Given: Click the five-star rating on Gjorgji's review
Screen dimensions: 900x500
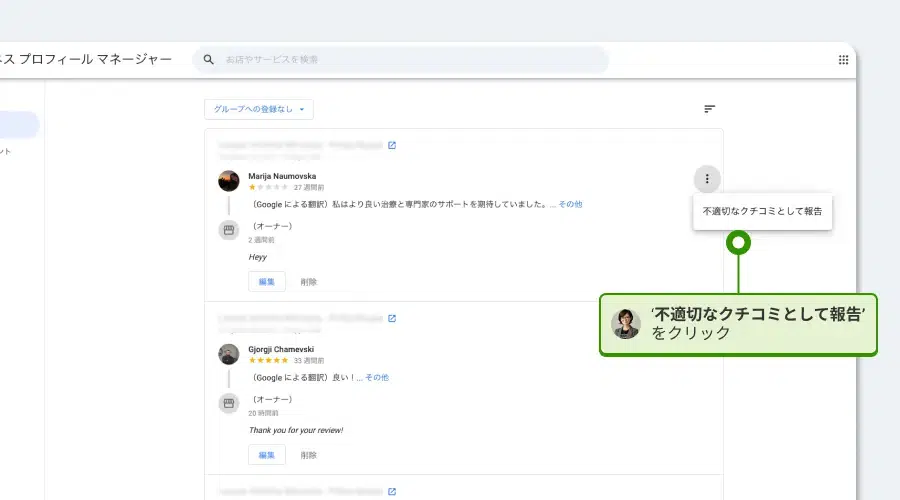Looking at the screenshot, I should tap(268, 361).
